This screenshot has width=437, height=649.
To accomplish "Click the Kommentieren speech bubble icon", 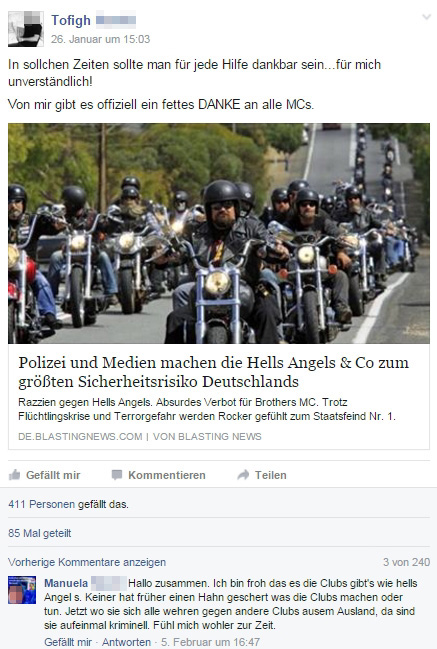I will [117, 475].
